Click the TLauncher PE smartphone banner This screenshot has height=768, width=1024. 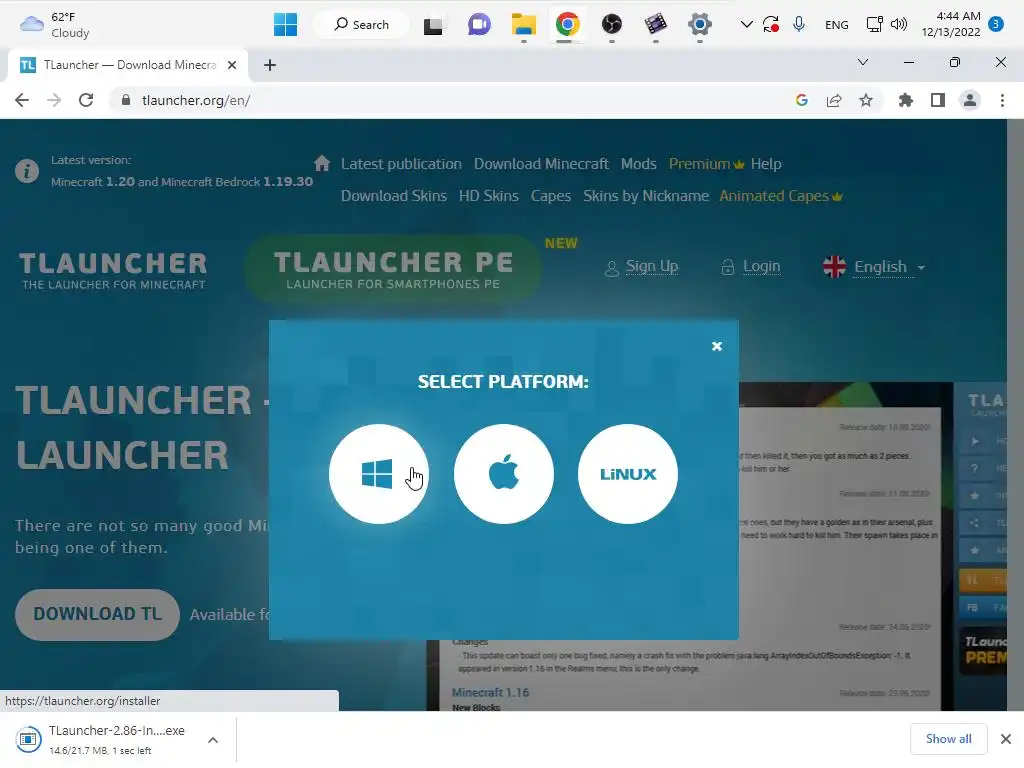pyautogui.click(x=392, y=269)
